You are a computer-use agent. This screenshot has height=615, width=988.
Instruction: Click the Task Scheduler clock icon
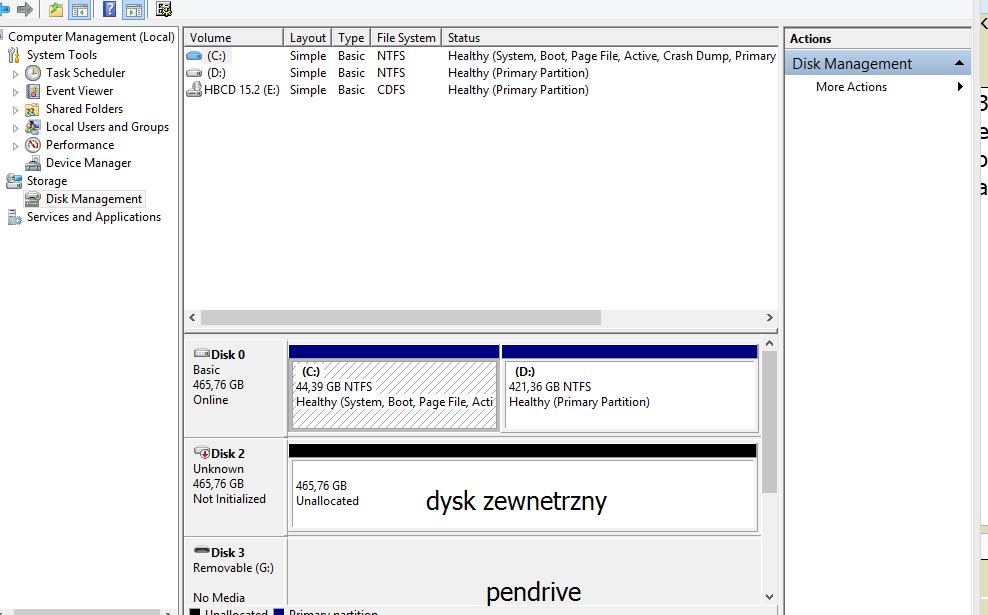point(33,73)
